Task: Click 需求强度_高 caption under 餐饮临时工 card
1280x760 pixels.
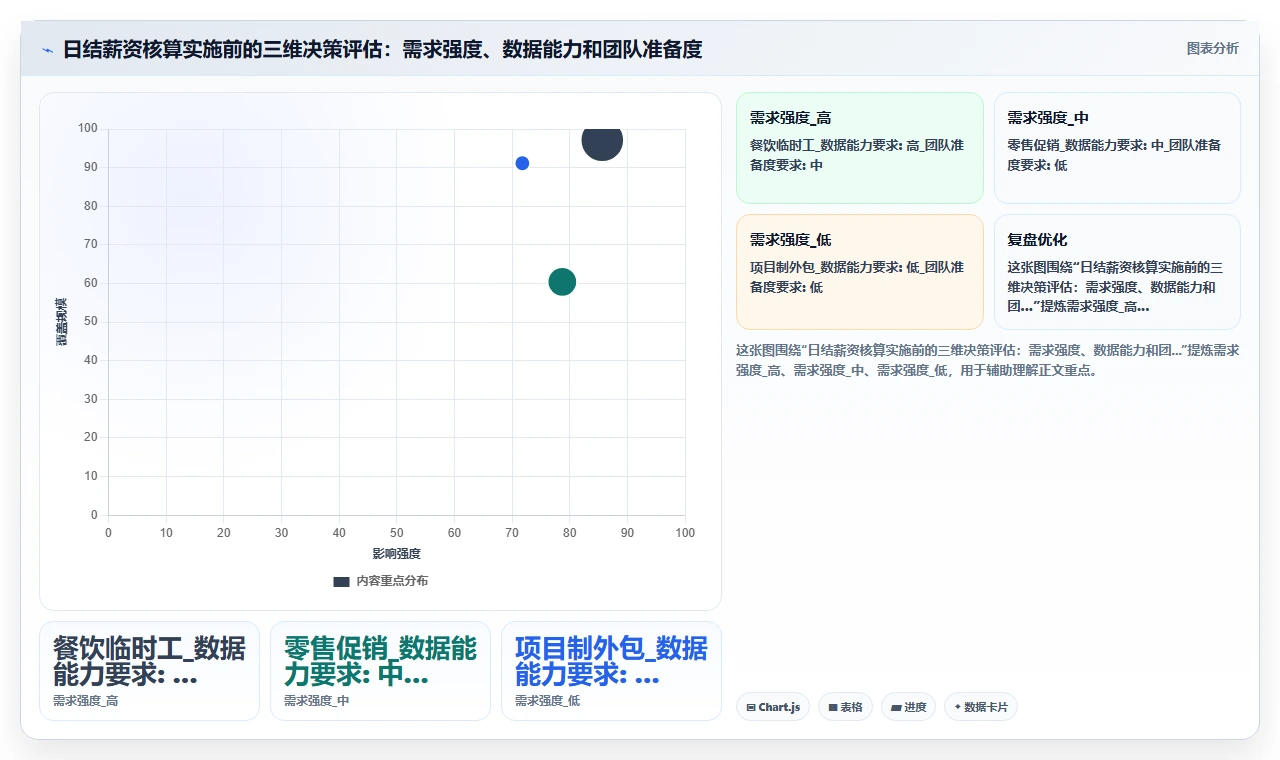Action: click(86, 701)
